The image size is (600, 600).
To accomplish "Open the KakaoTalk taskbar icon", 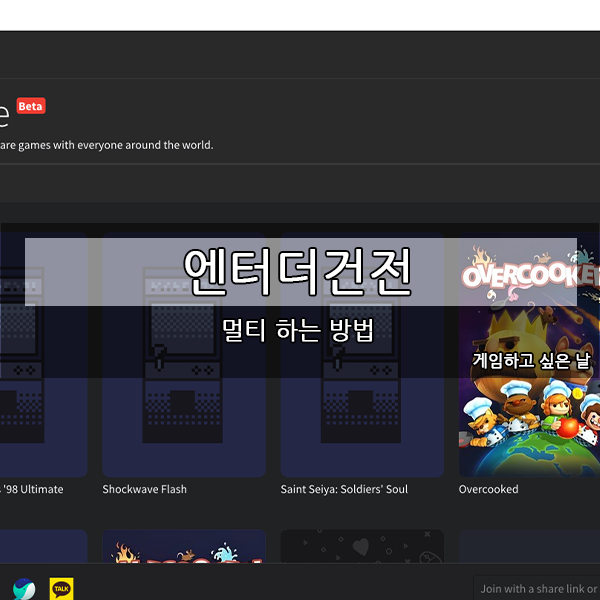I will [62, 589].
